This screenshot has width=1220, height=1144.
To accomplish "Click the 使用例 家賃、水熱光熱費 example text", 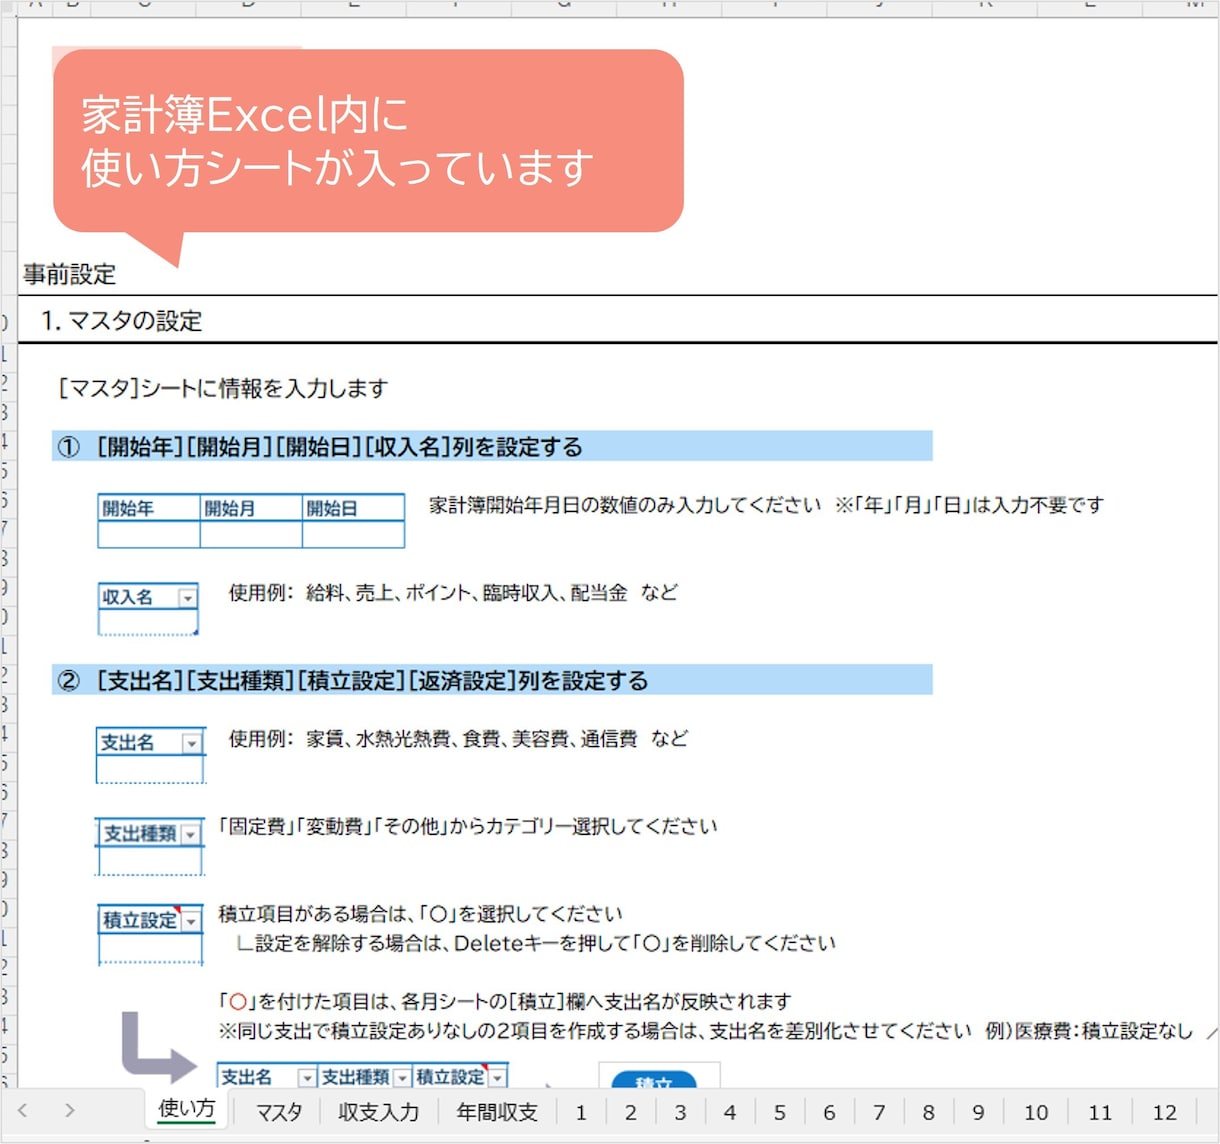I will click(x=458, y=738).
